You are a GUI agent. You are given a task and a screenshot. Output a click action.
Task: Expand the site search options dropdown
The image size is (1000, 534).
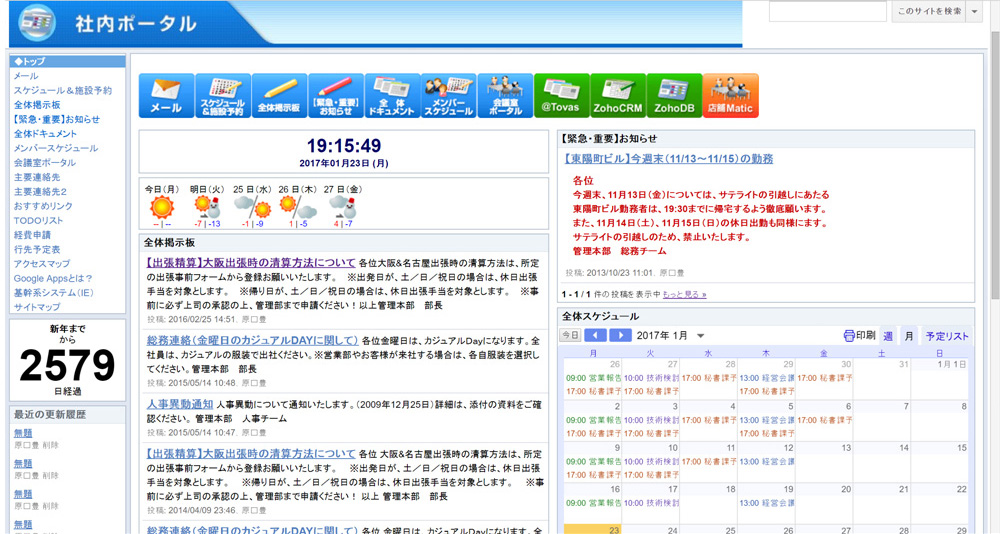coord(974,11)
